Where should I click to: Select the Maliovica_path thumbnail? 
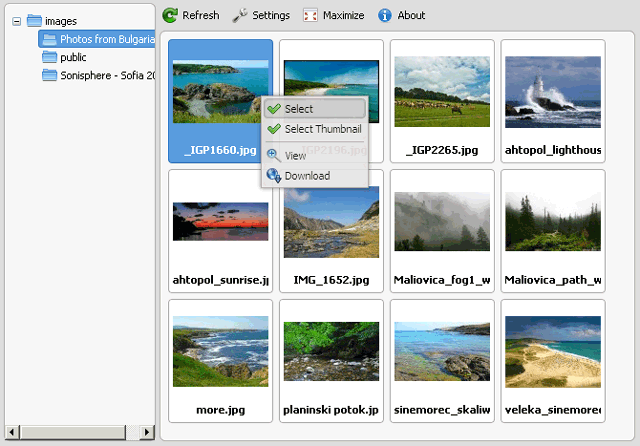553,222
